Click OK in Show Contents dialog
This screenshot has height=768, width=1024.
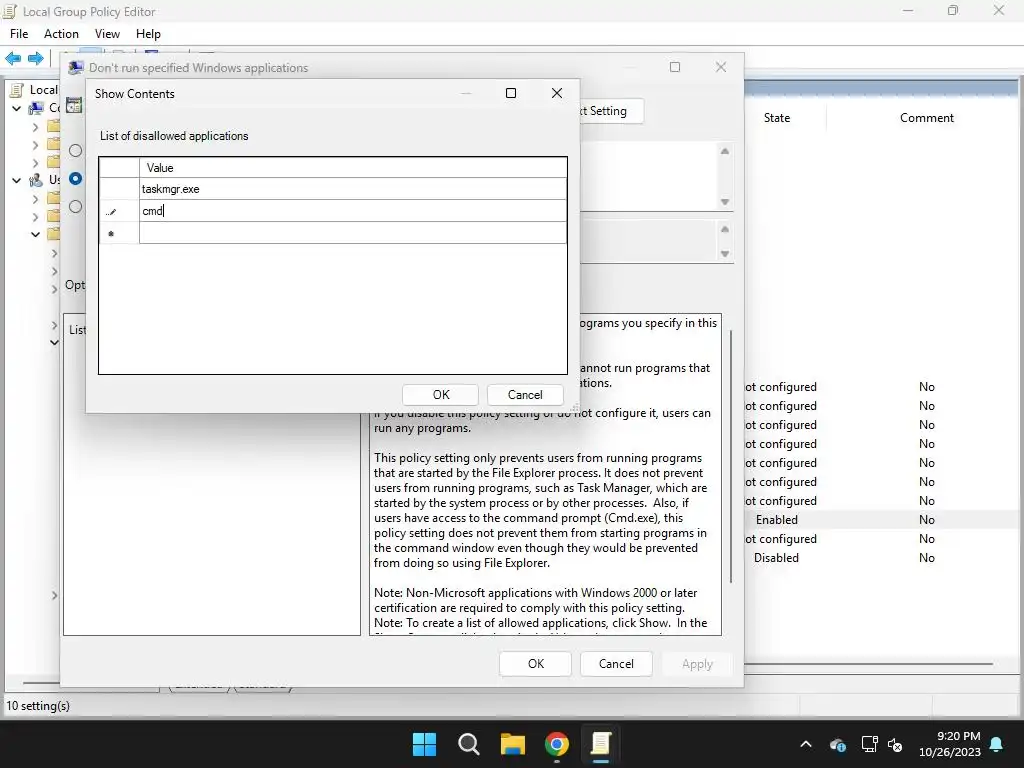(441, 394)
